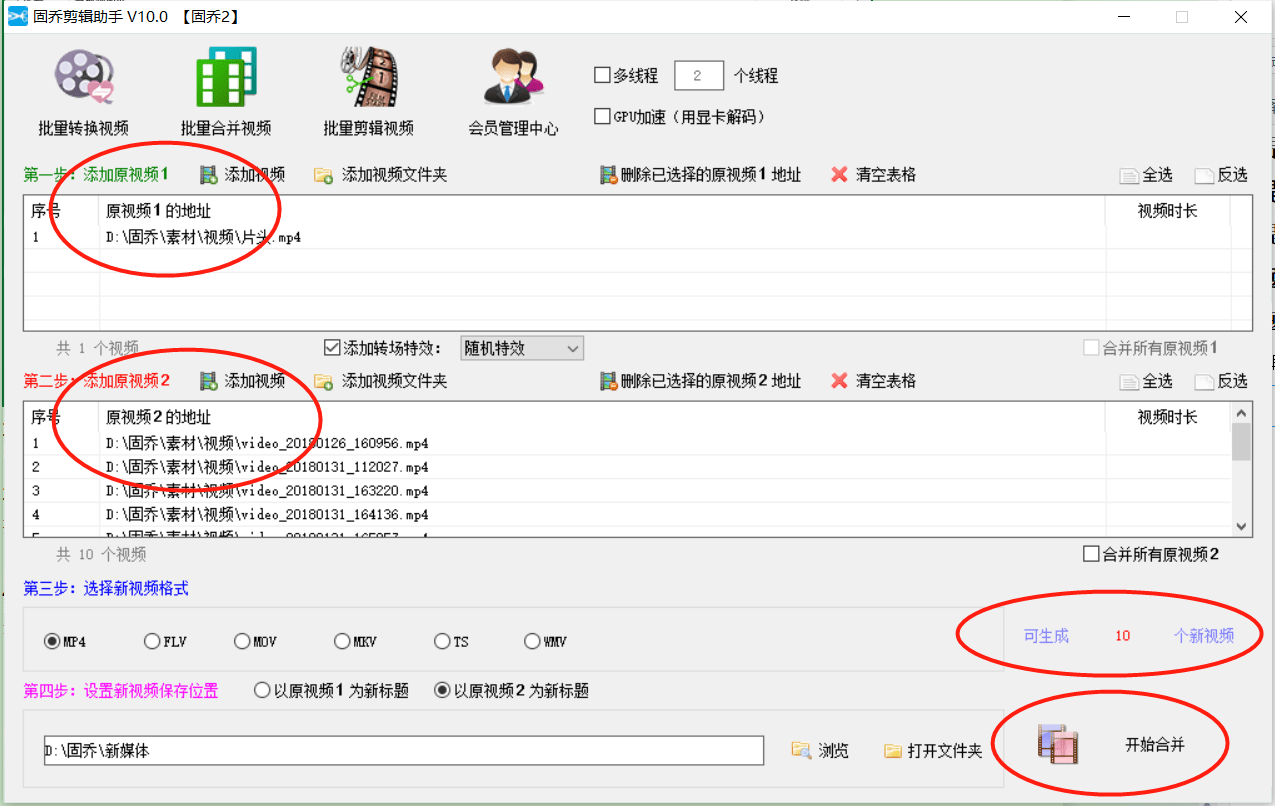Image resolution: width=1275 pixels, height=806 pixels.
Task: Click 添加视频 icon in step one
Action: click(x=209, y=175)
